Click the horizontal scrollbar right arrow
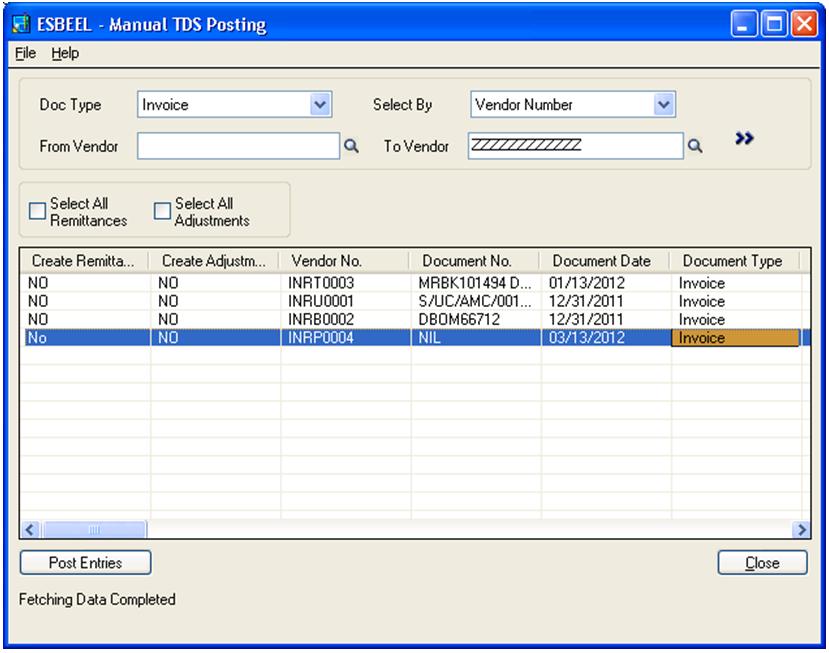 [801, 529]
